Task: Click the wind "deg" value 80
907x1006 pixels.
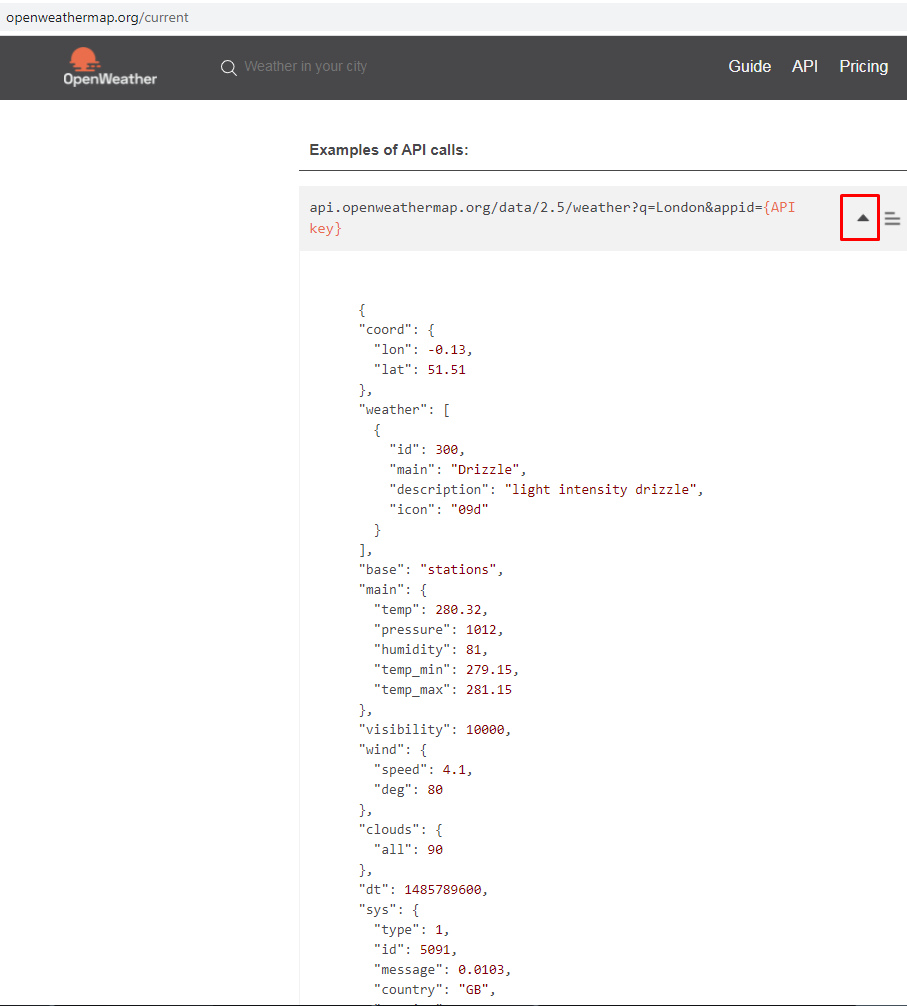Action: [x=435, y=790]
